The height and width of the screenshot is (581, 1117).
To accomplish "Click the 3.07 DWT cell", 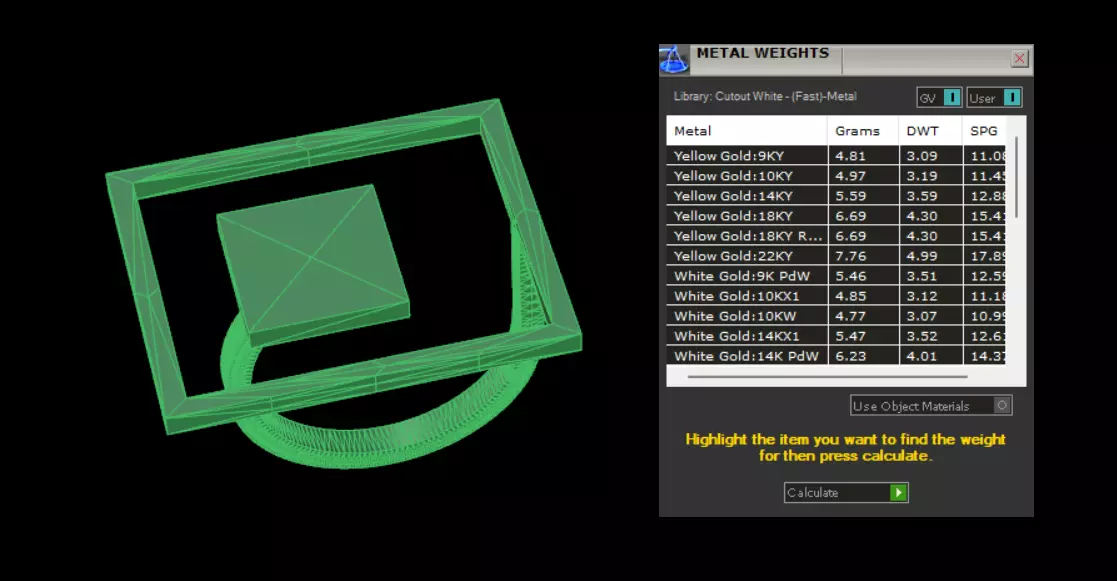I will [931, 315].
